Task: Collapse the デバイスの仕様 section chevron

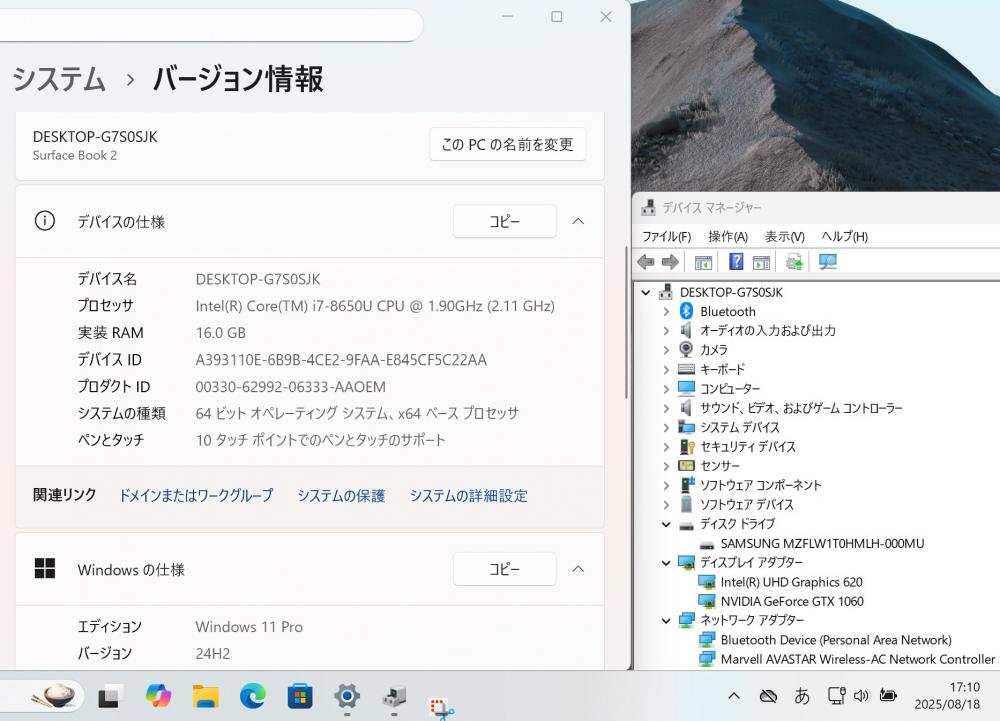Action: 578,221
